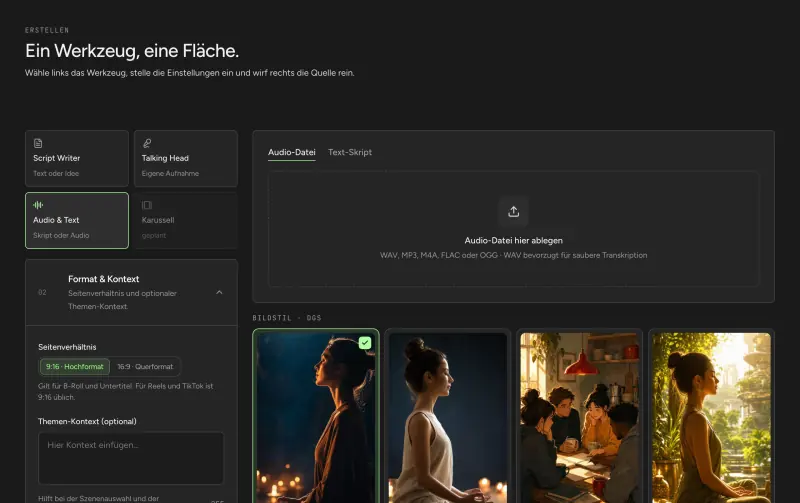Viewport: 800px width, 503px height.
Task: Click the WAV, MP3, M4A format hint text
Action: (513, 255)
